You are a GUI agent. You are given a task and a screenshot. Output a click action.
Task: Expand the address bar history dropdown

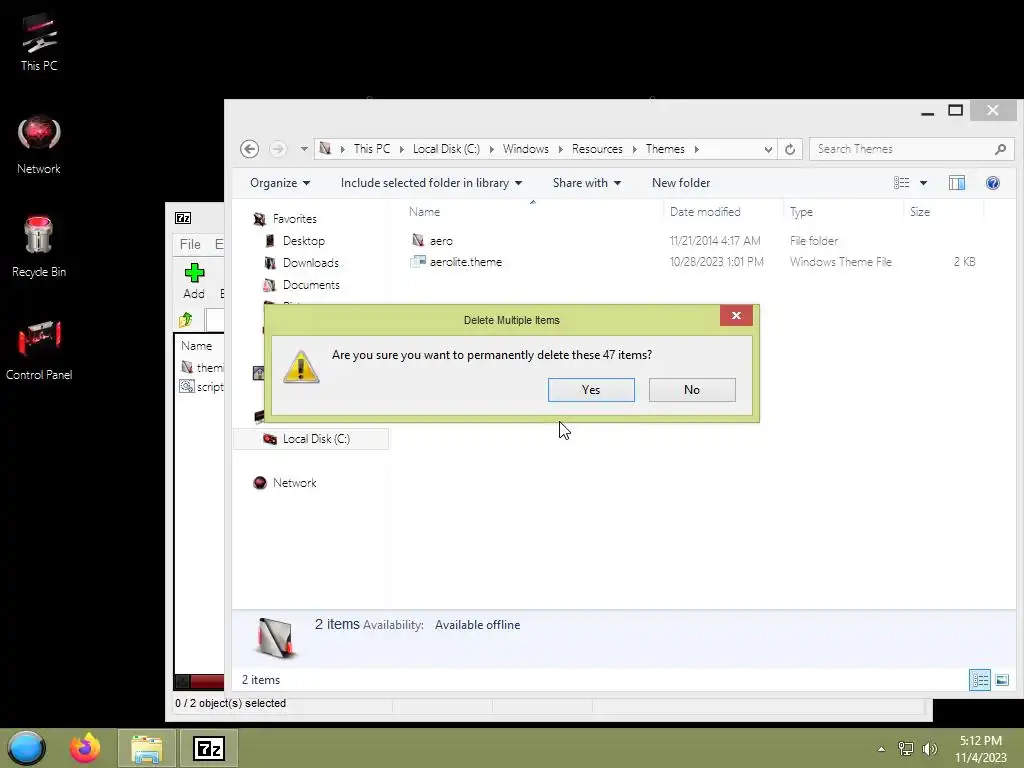tap(768, 149)
